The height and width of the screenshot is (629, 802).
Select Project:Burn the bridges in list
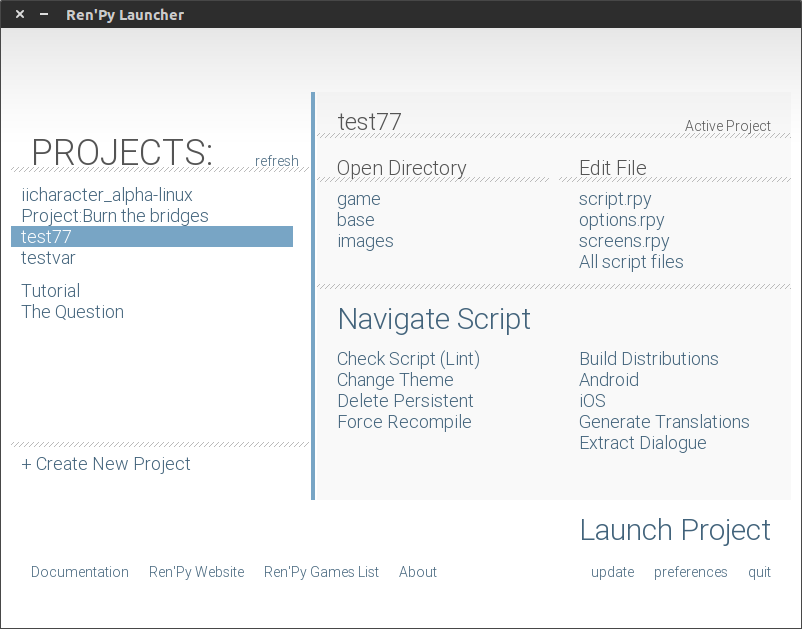pos(115,216)
